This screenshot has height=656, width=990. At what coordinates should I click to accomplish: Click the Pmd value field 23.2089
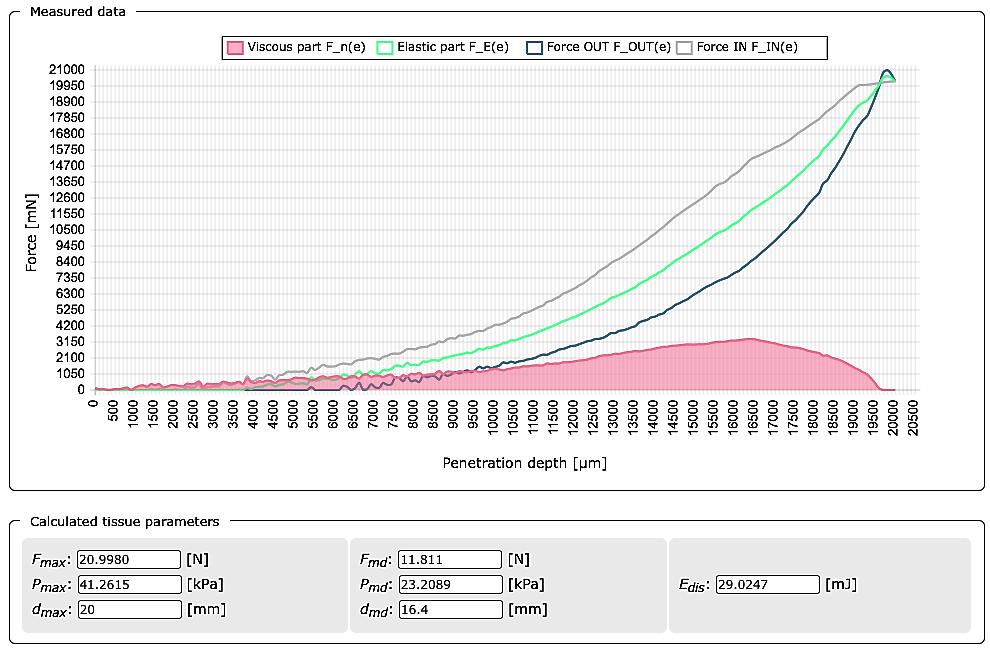click(x=450, y=584)
